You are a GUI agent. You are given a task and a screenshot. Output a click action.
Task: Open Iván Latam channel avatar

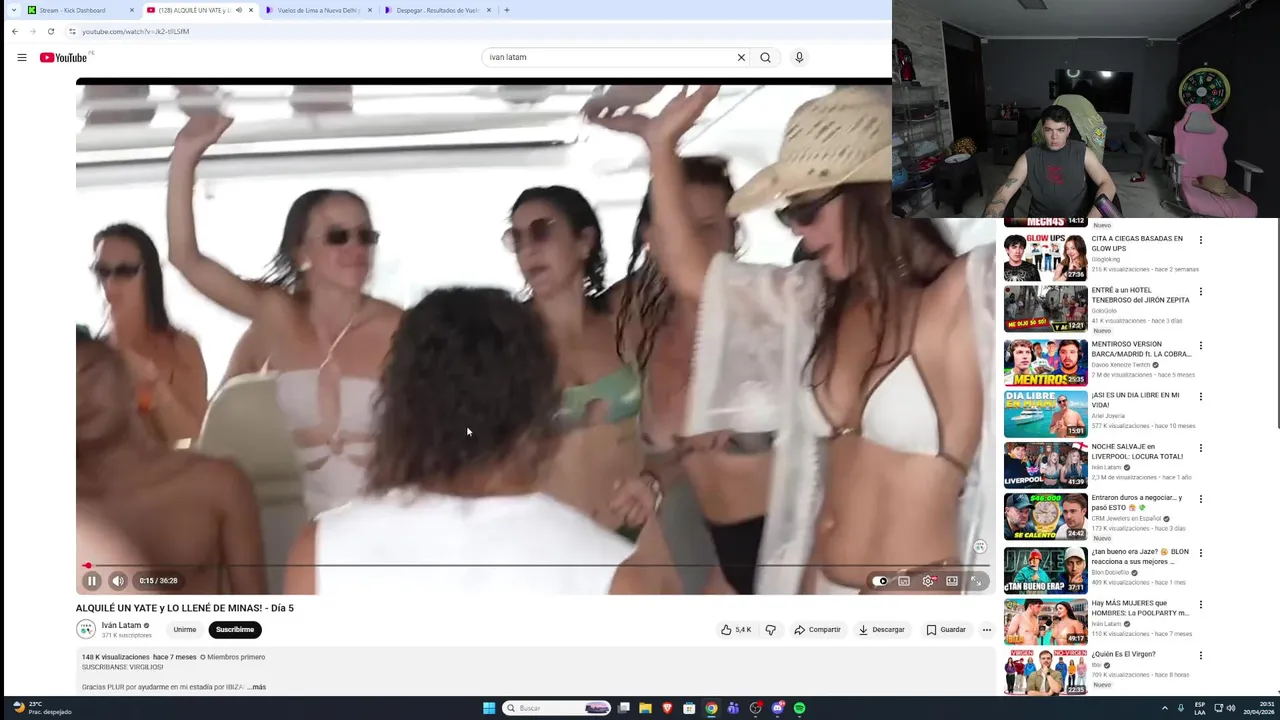click(86, 629)
